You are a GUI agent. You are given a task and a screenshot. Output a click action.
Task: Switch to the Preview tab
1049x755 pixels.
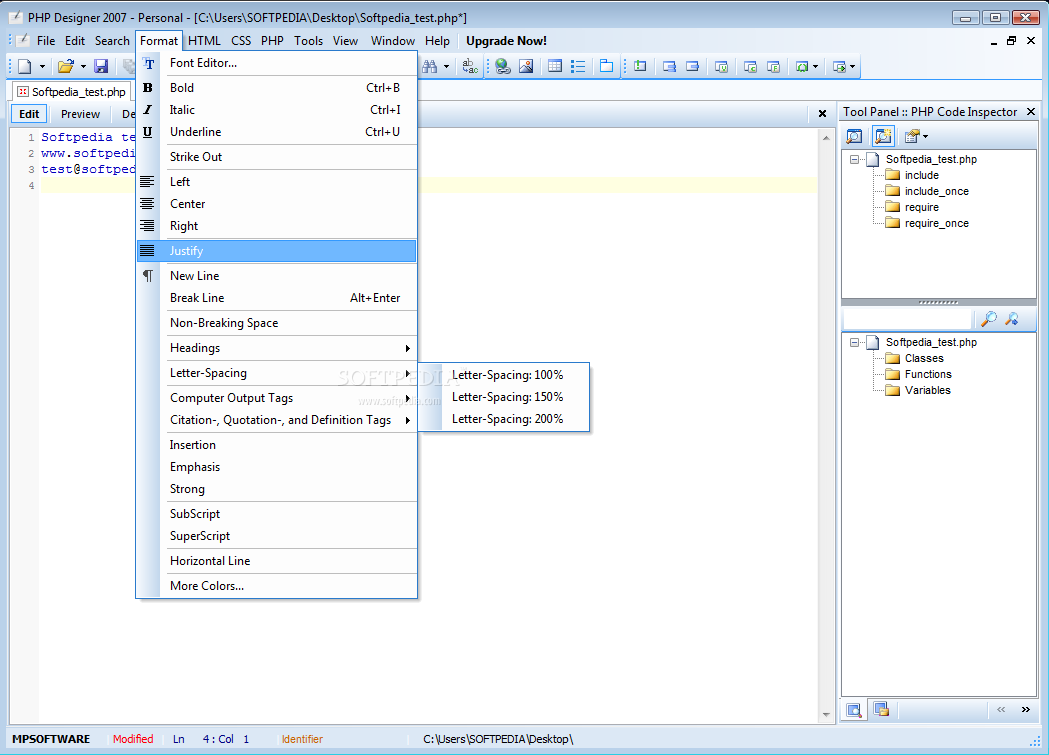[80, 114]
